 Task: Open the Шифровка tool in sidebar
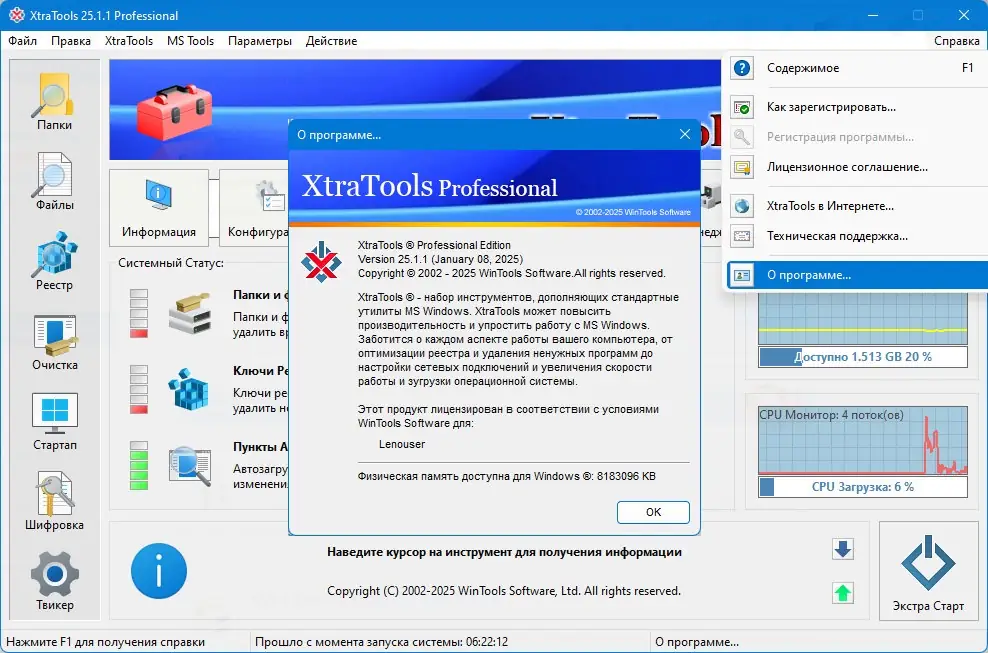pyautogui.click(x=54, y=501)
